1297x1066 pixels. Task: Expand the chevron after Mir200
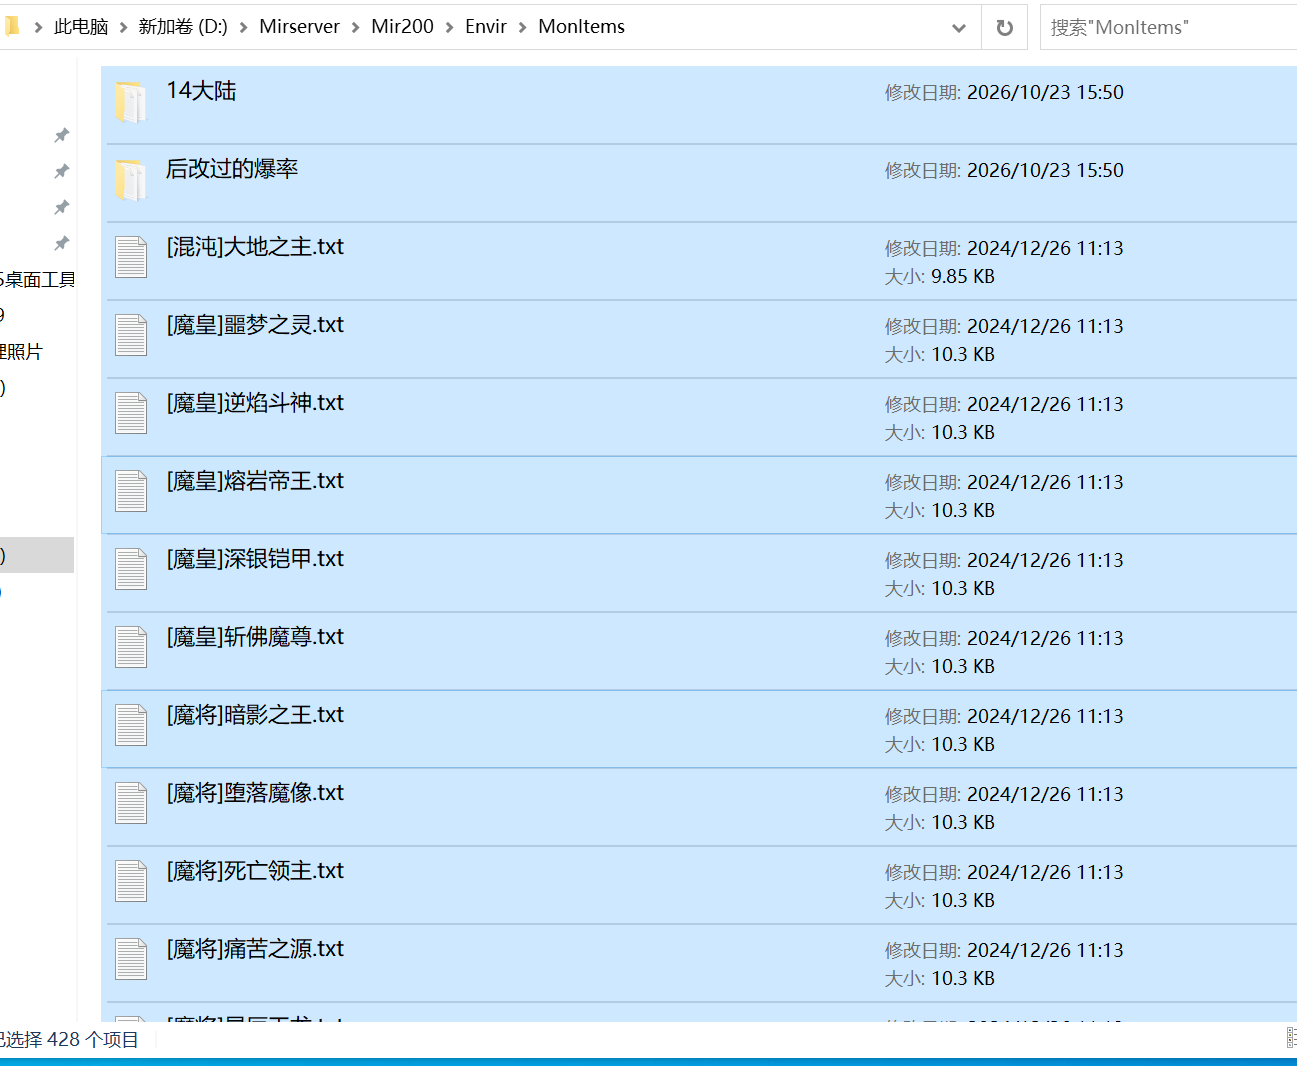(x=450, y=28)
